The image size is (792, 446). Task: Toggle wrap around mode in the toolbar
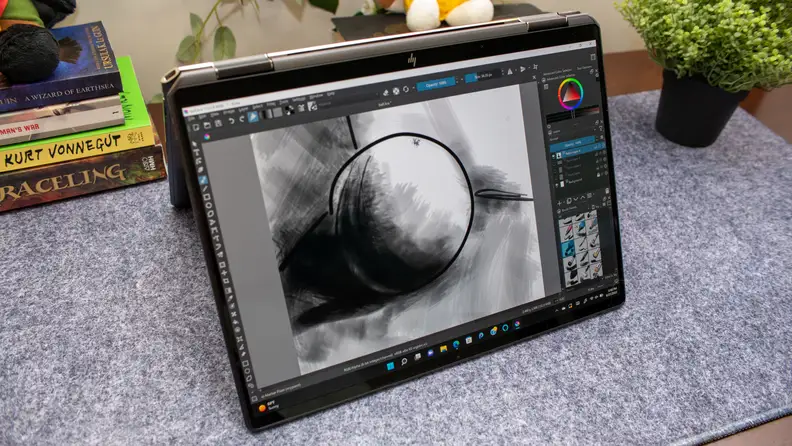click(535, 67)
